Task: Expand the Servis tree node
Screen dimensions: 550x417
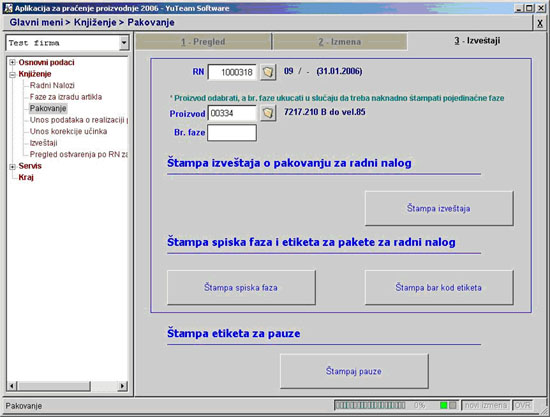Action: pyautogui.click(x=12, y=166)
